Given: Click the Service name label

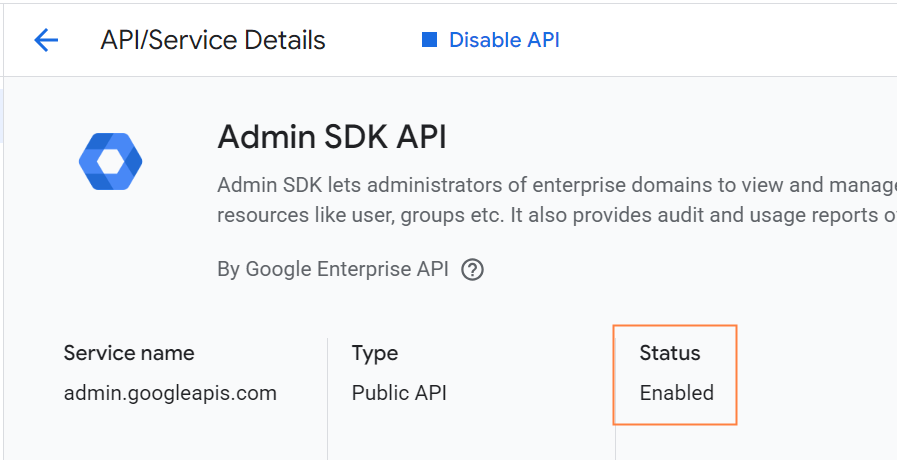Looking at the screenshot, I should click(129, 353).
